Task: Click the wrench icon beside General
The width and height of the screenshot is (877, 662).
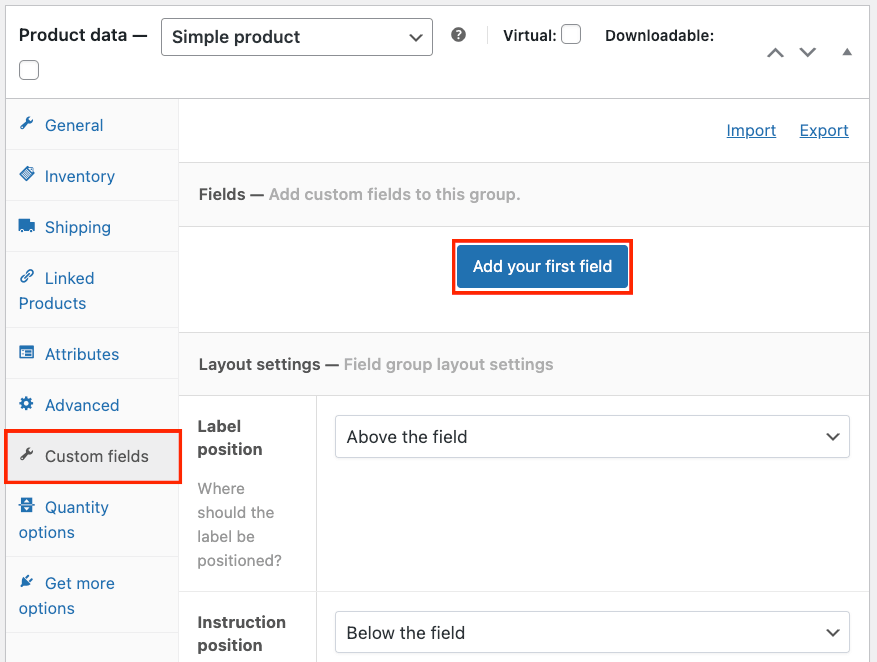Action: point(26,124)
